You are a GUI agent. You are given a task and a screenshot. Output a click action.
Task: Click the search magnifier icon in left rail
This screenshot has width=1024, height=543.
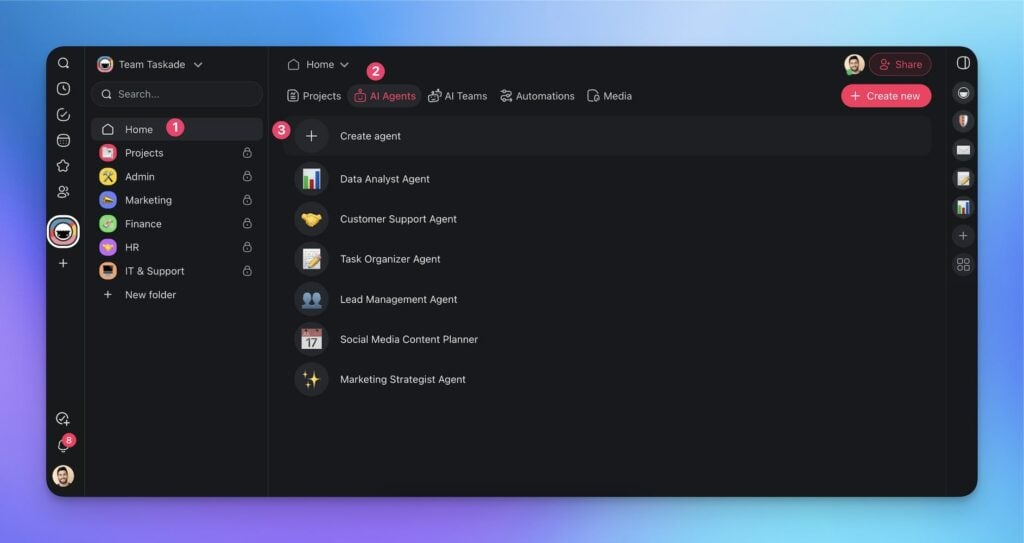[63, 63]
